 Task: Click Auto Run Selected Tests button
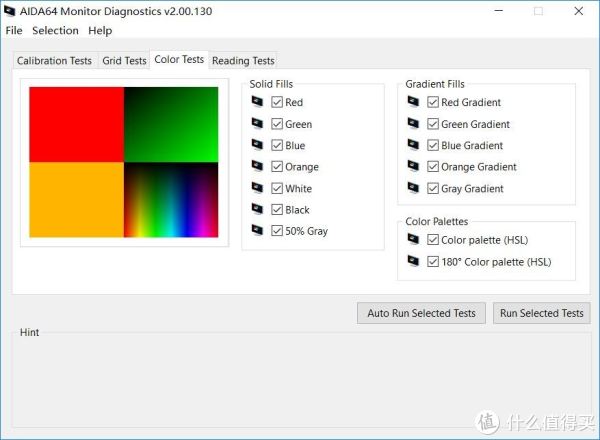[421, 313]
